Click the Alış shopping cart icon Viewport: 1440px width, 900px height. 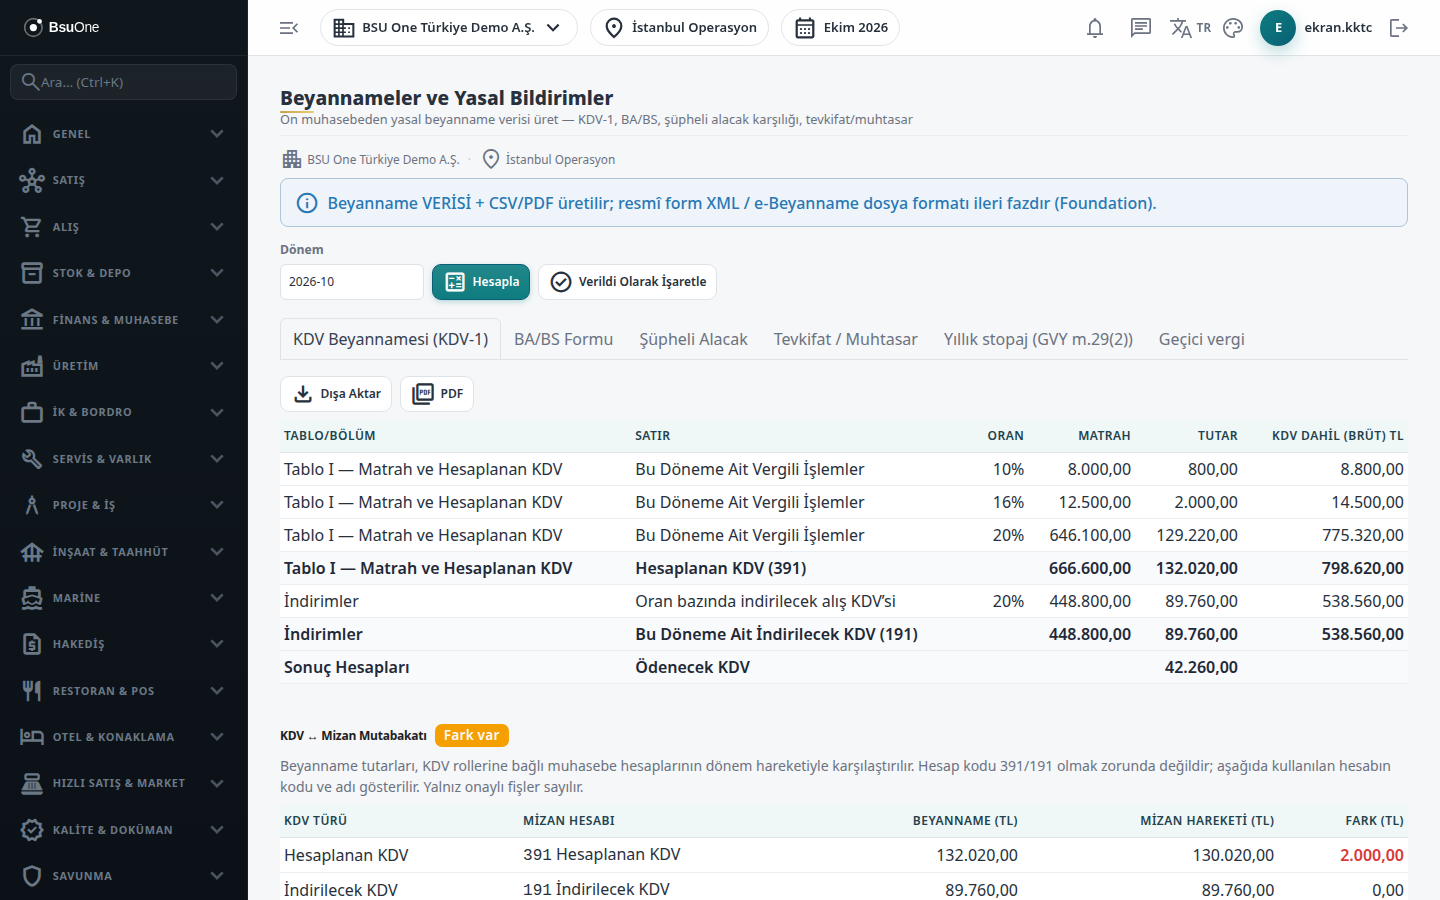tap(32, 227)
